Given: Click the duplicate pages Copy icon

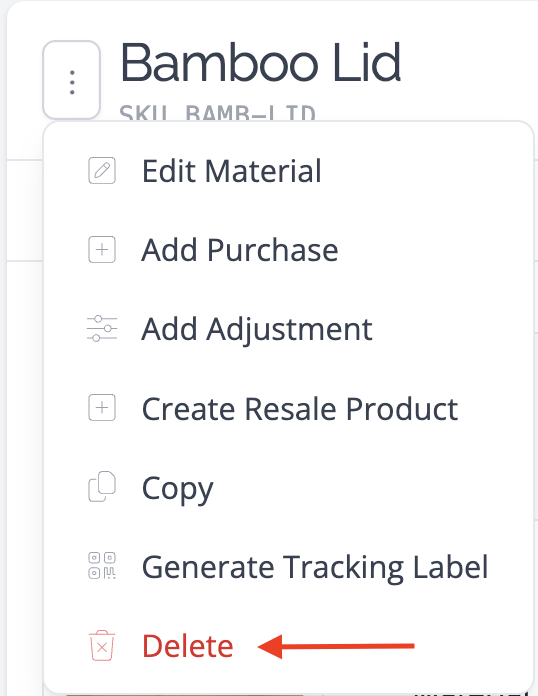Looking at the screenshot, I should pos(102,487).
